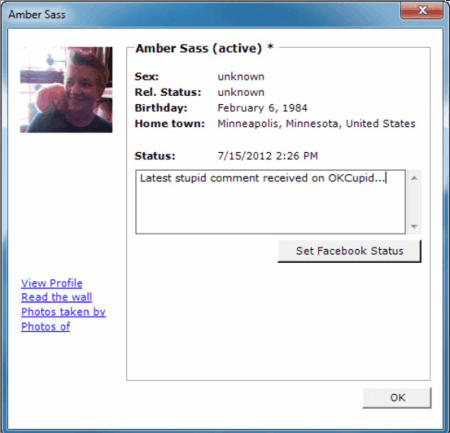This screenshot has width=450, height=433.
Task: Click the 'unknown' value next to Sex
Action: [x=241, y=77]
